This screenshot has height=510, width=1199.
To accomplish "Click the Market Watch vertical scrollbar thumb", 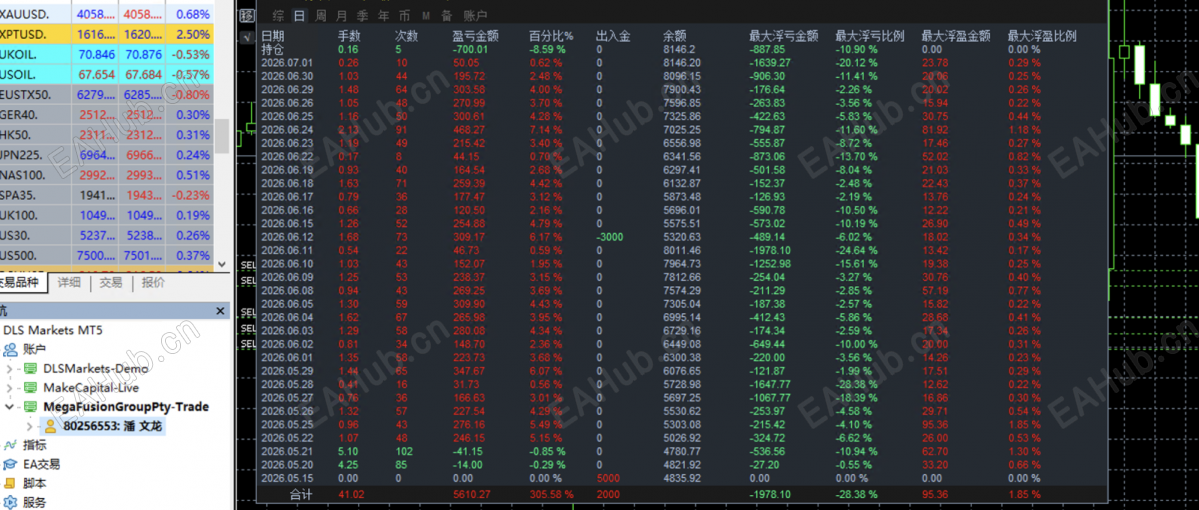I will coord(223,135).
